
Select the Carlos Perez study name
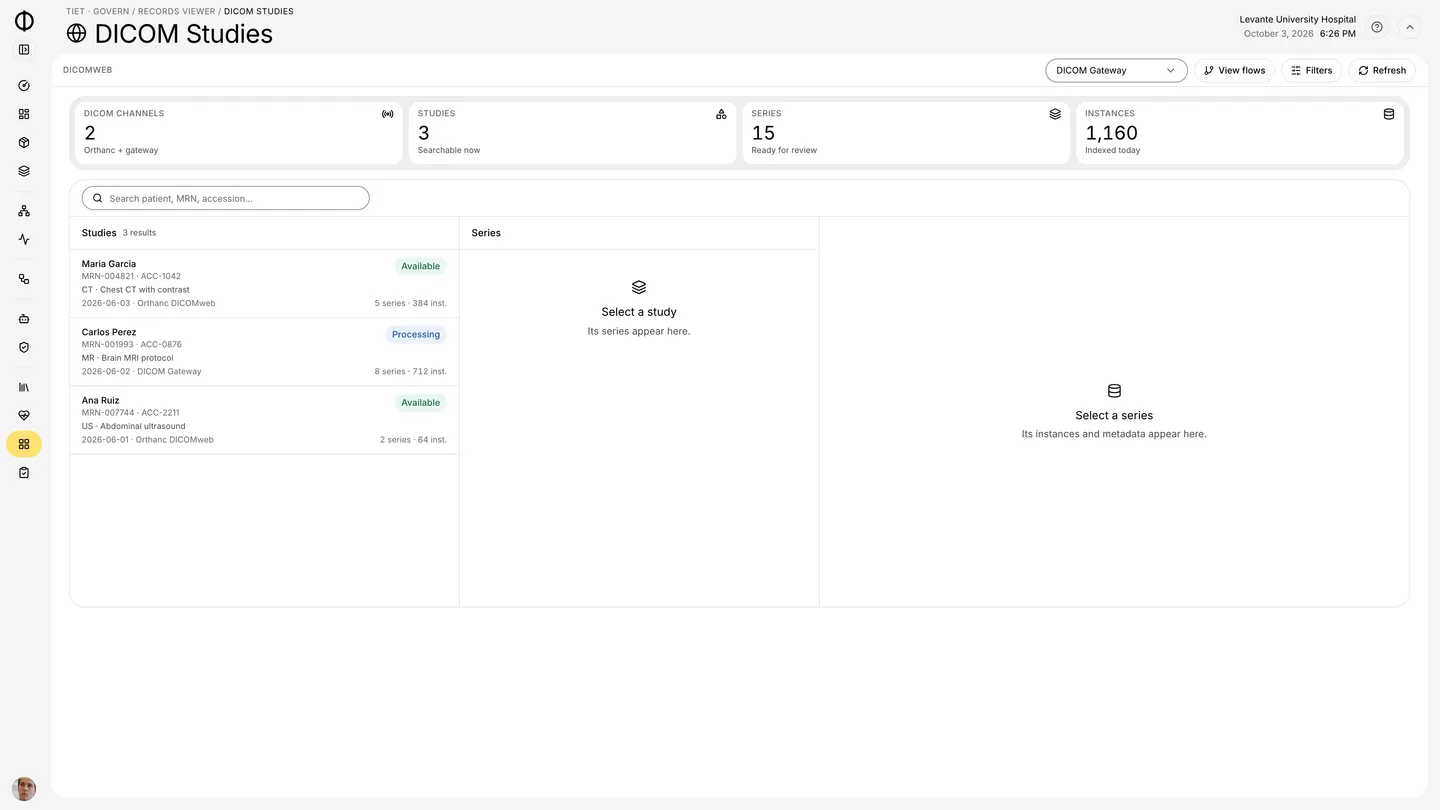point(109,332)
